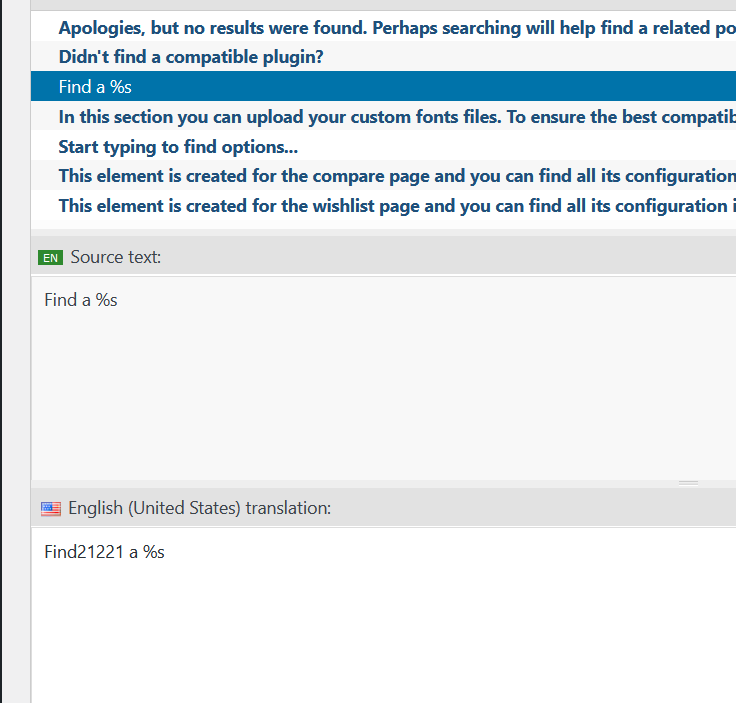This screenshot has height=703, width=736.
Task: Click the "%s" placeholder in translation text
Action: [153, 552]
